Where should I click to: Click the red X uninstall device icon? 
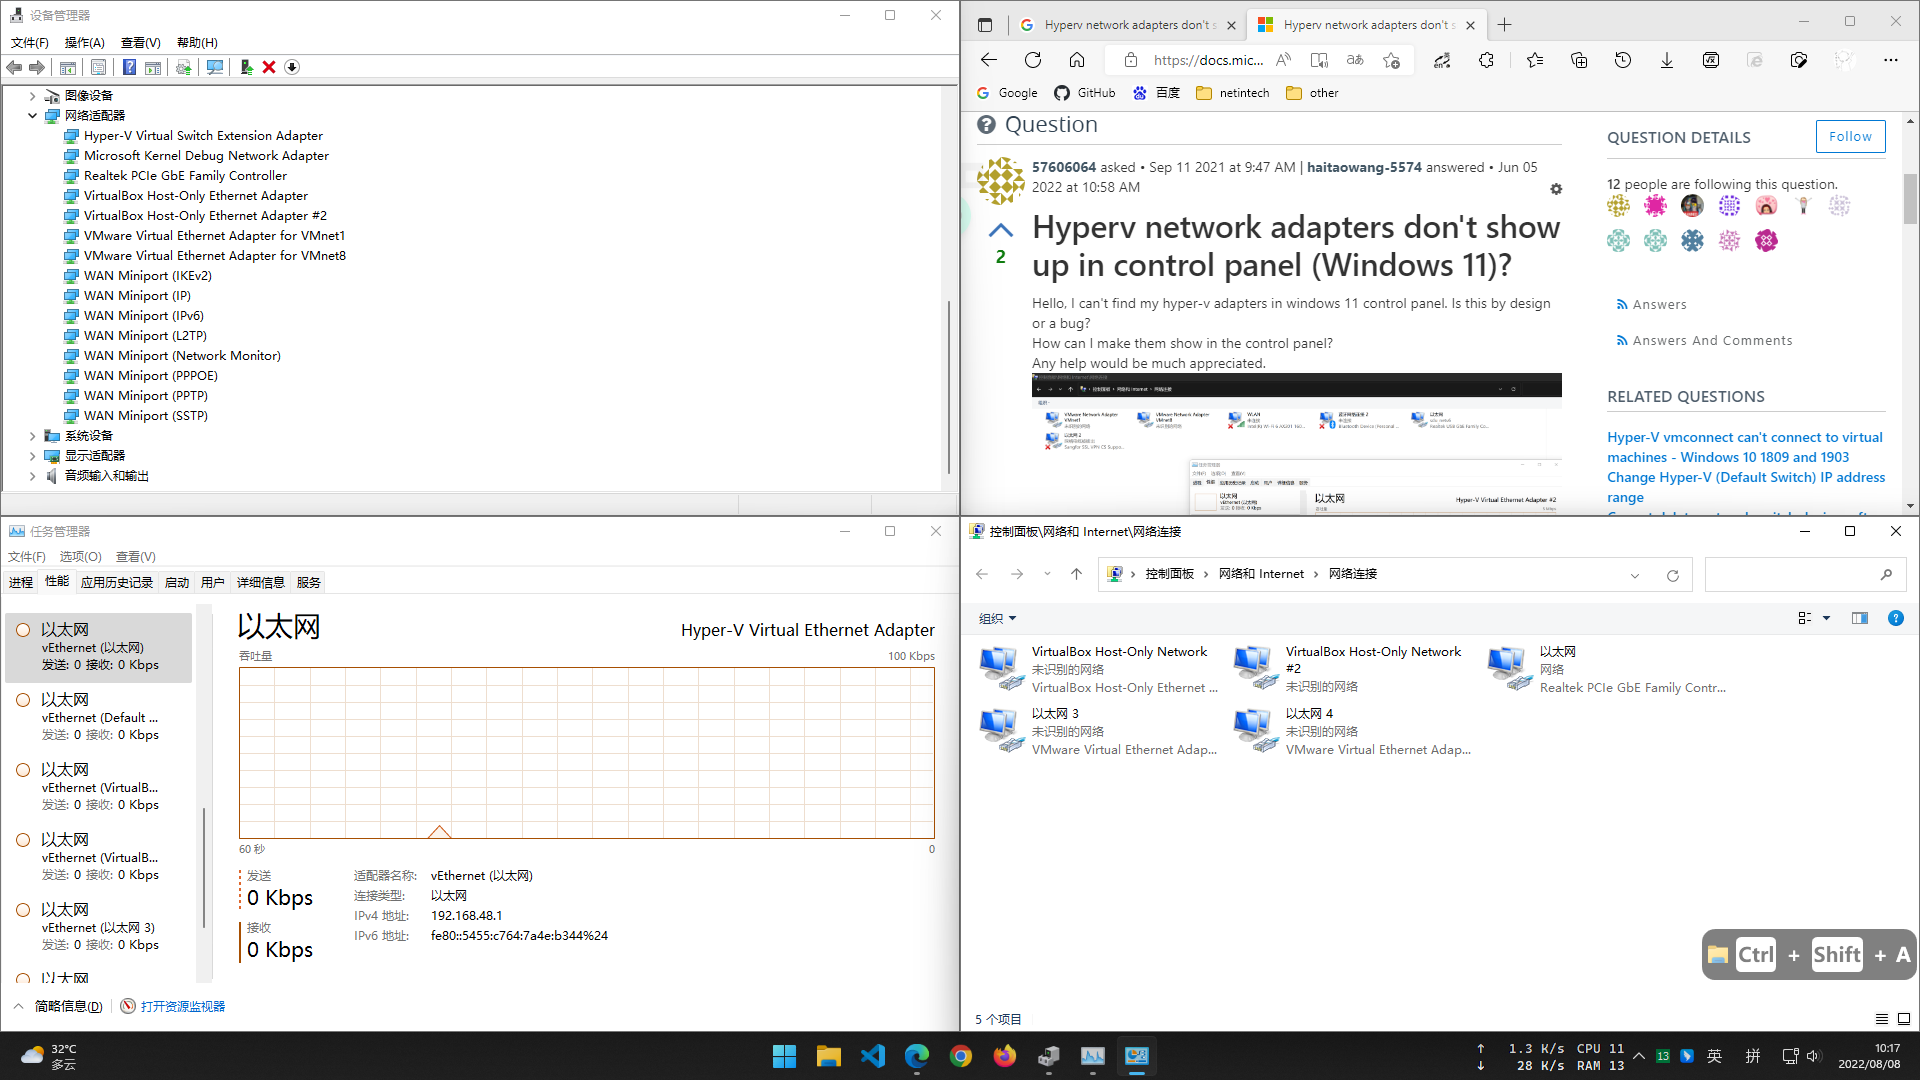pos(269,67)
